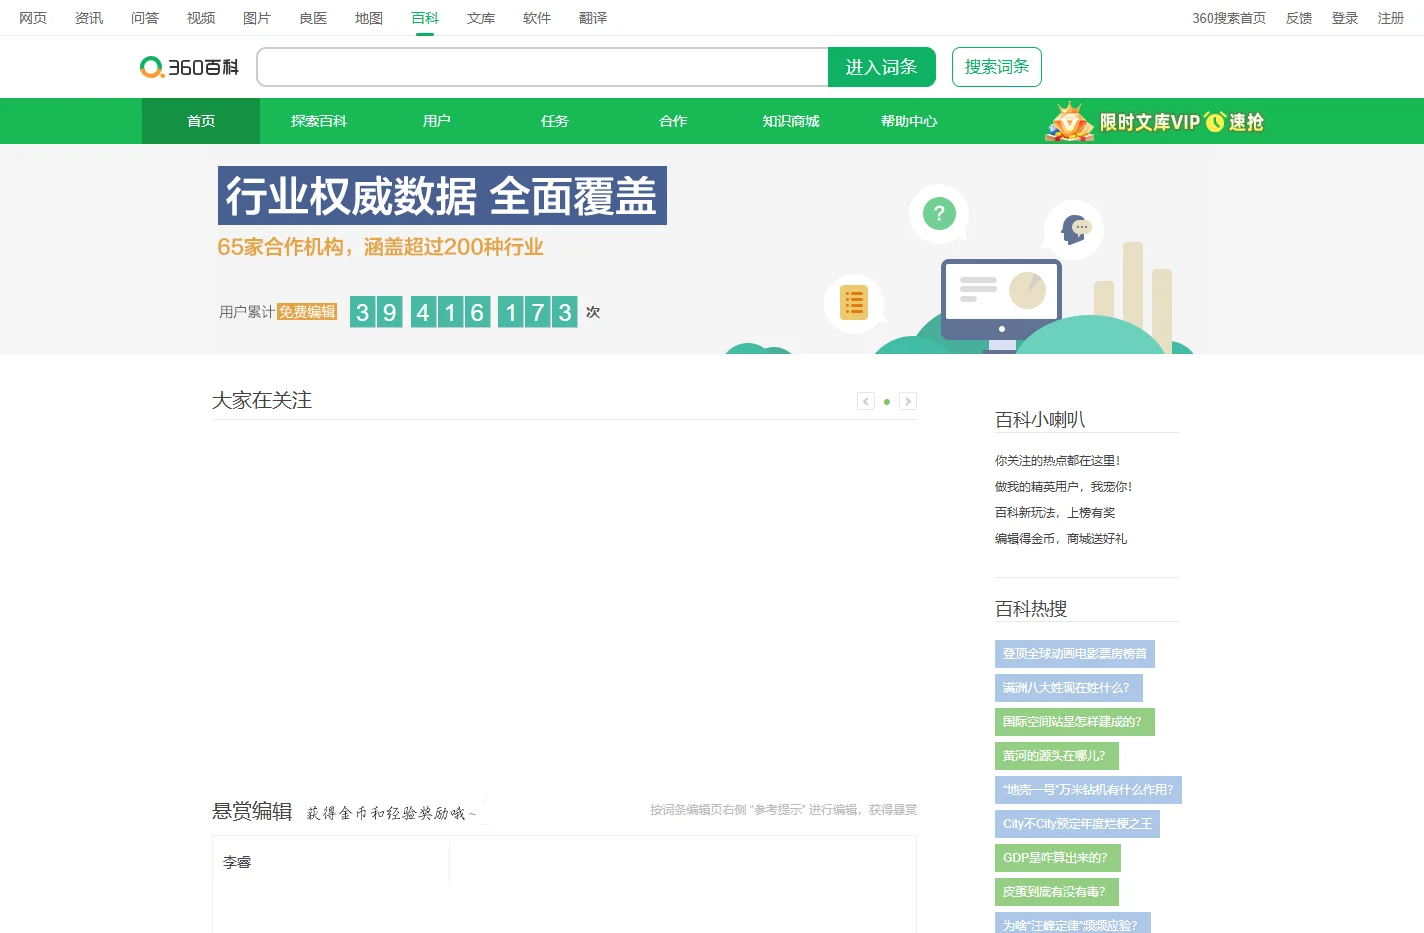Open the 地图 top navigation link
Viewport: 1424px width, 933px height.
click(x=369, y=18)
